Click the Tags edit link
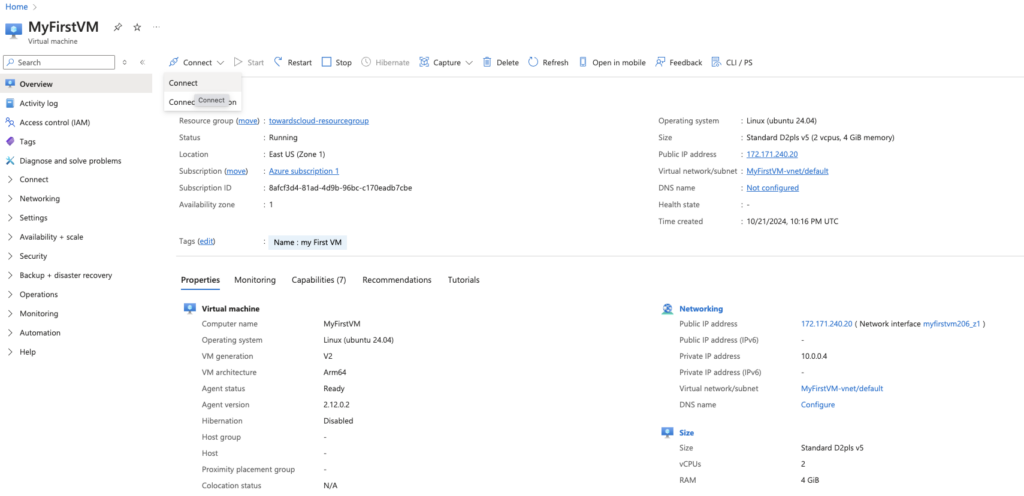1024x496 pixels. pyautogui.click(x=206, y=241)
